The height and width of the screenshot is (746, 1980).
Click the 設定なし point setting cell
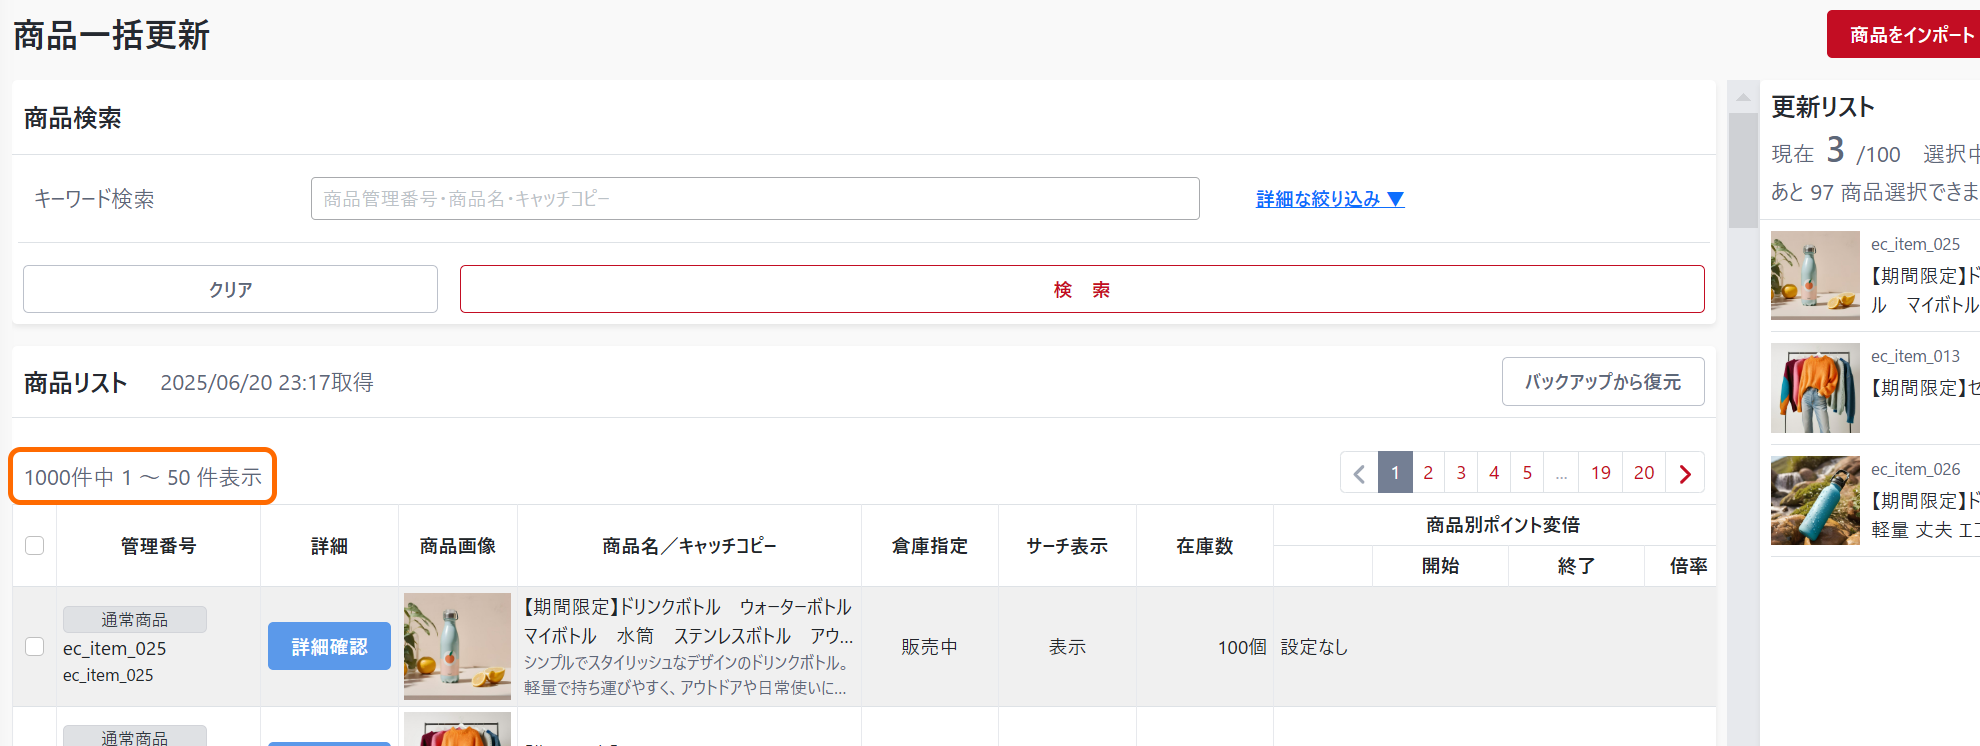(1314, 647)
